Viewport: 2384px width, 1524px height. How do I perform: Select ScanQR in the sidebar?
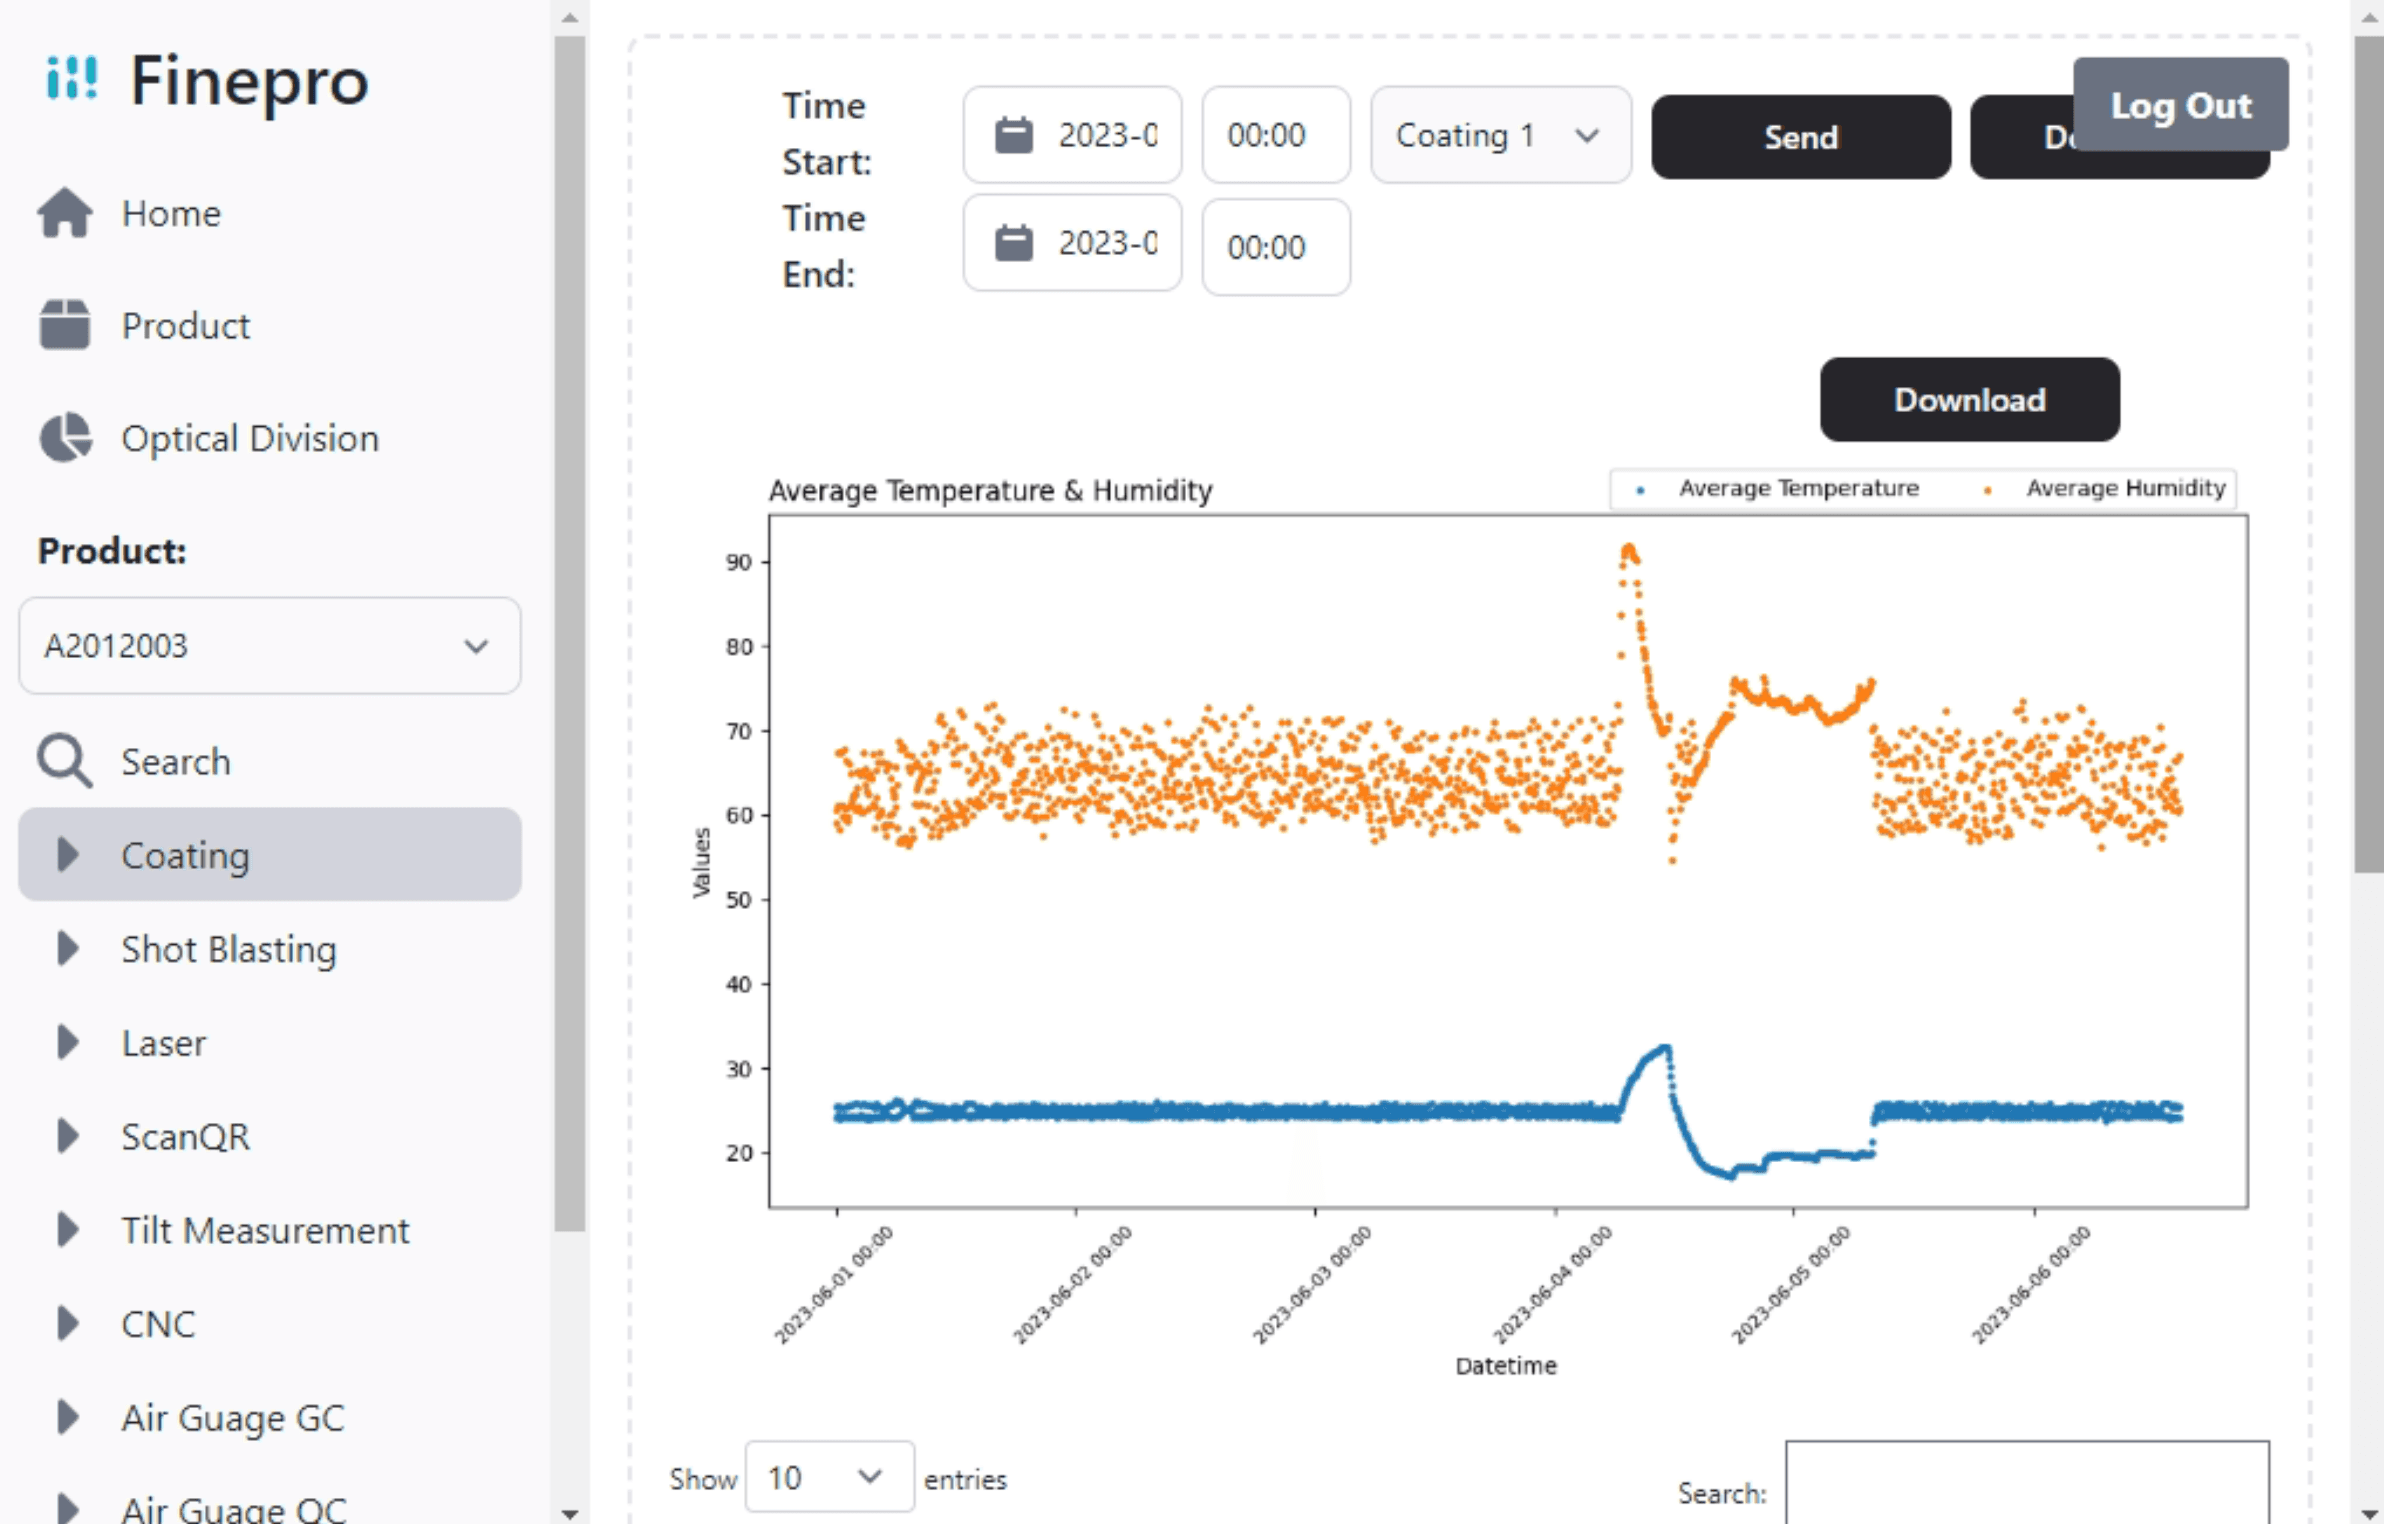click(x=185, y=1137)
